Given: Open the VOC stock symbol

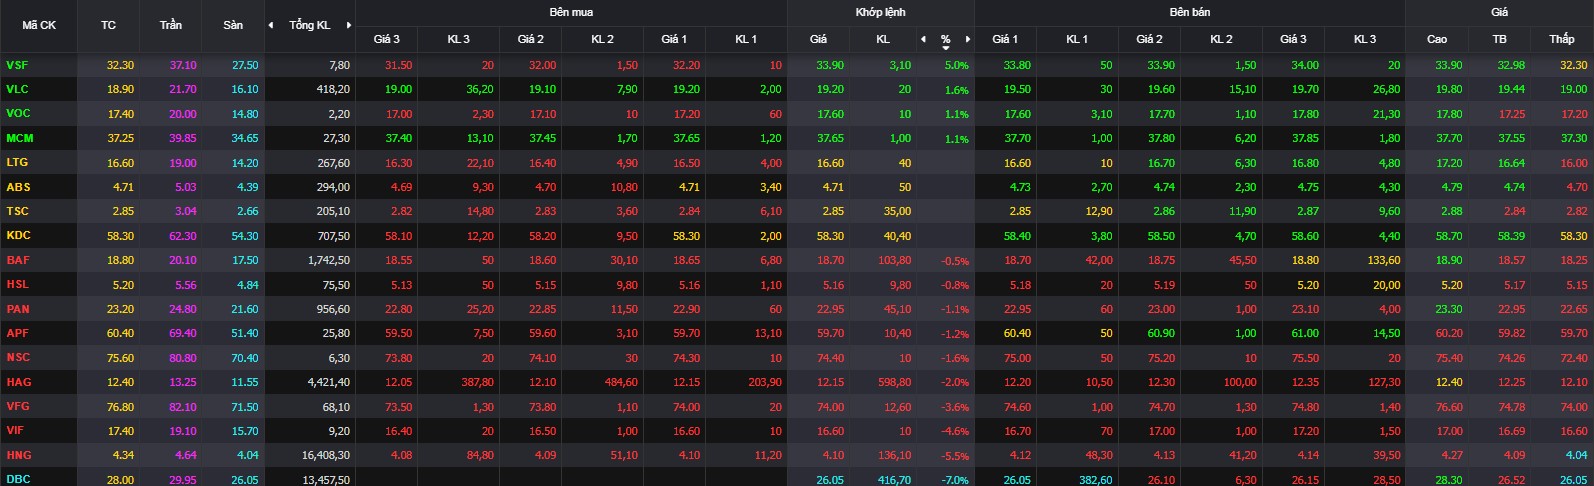Looking at the screenshot, I should (18, 113).
